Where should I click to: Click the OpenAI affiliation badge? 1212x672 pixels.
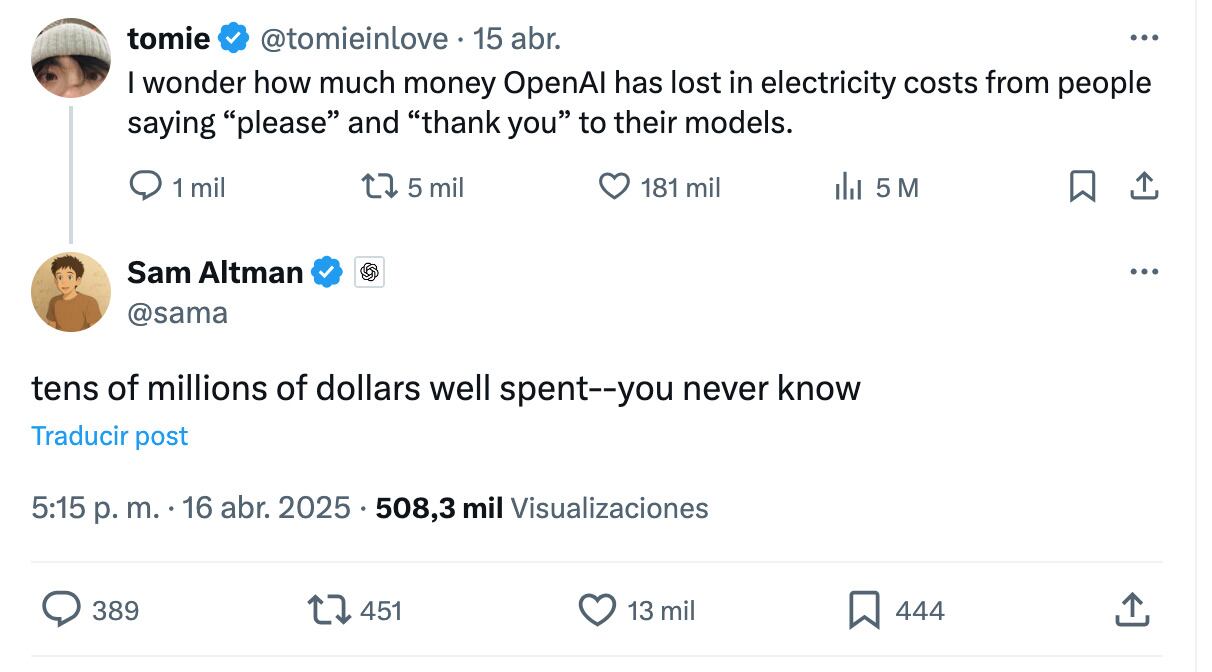tap(369, 272)
